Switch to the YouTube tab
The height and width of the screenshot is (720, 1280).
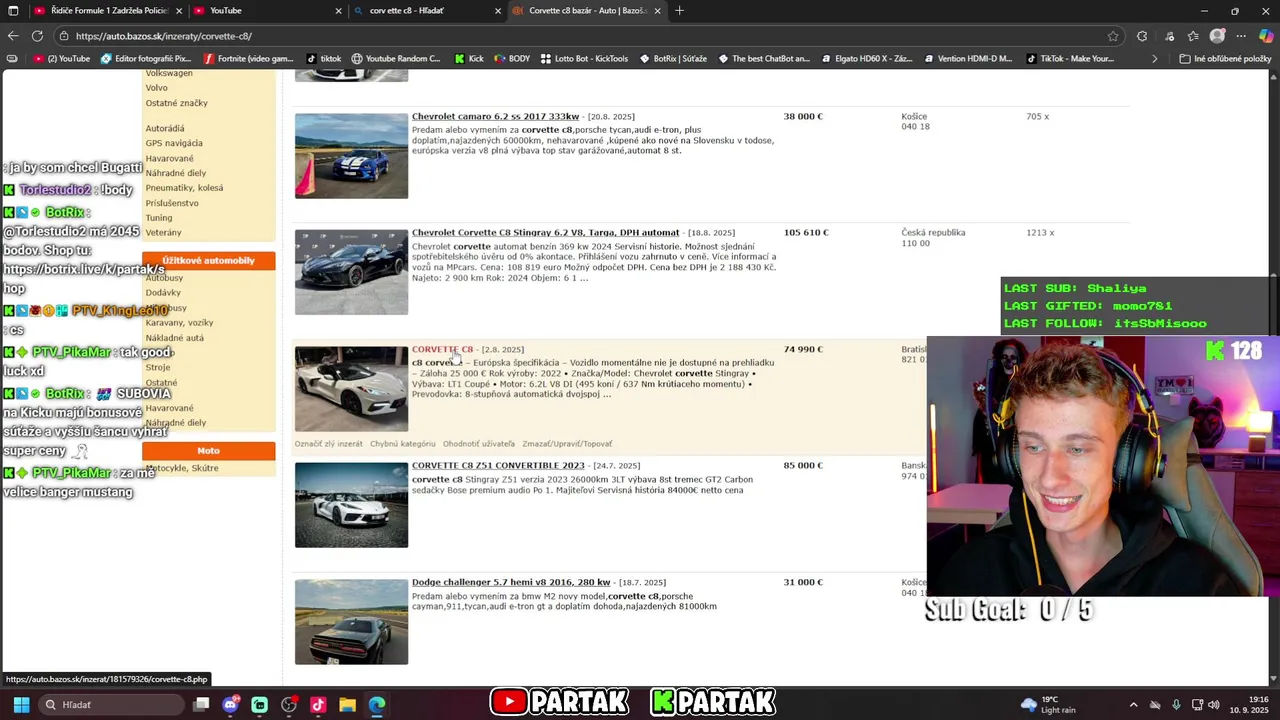(268, 11)
